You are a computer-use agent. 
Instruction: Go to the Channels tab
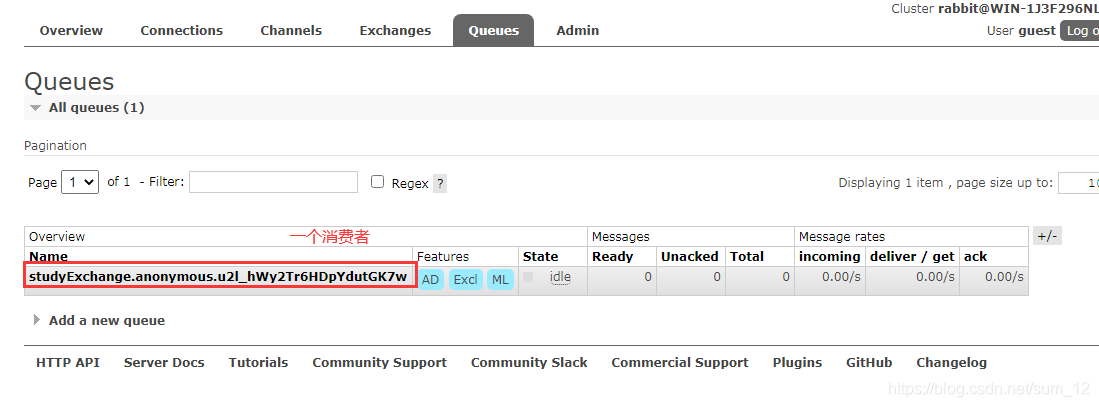(x=291, y=31)
